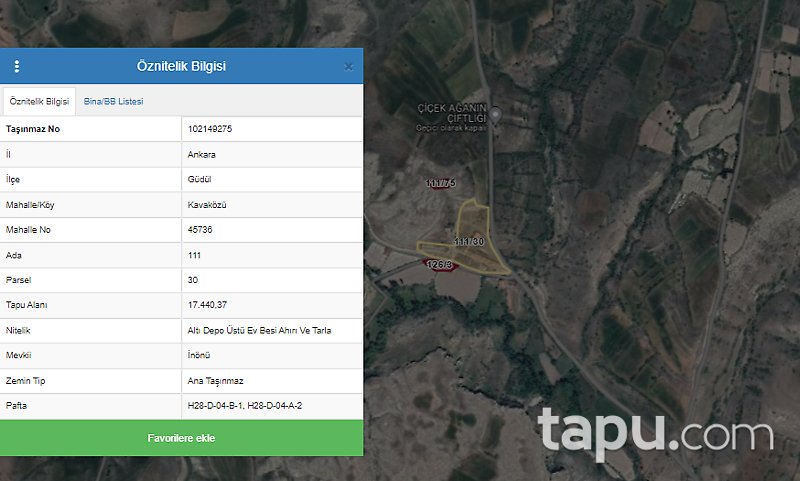Click the Zemin Tip label
800x481 pixels.
(x=26, y=381)
